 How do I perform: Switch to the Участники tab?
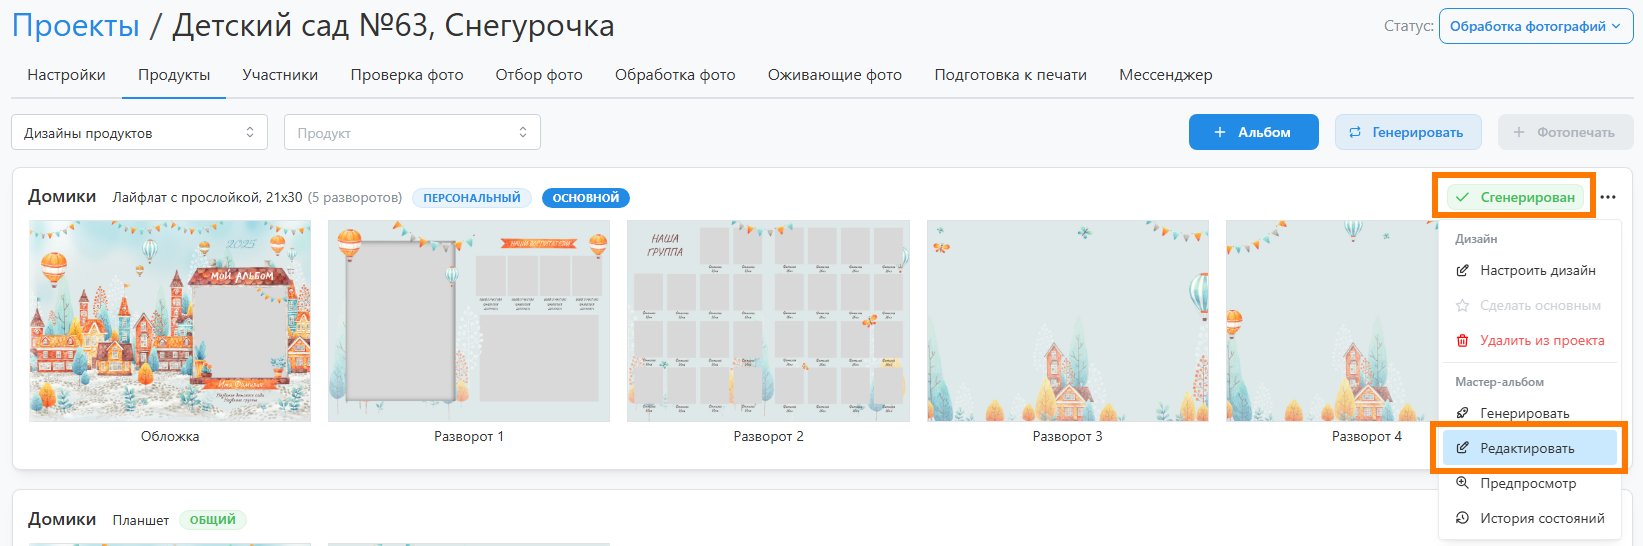pyautogui.click(x=280, y=75)
